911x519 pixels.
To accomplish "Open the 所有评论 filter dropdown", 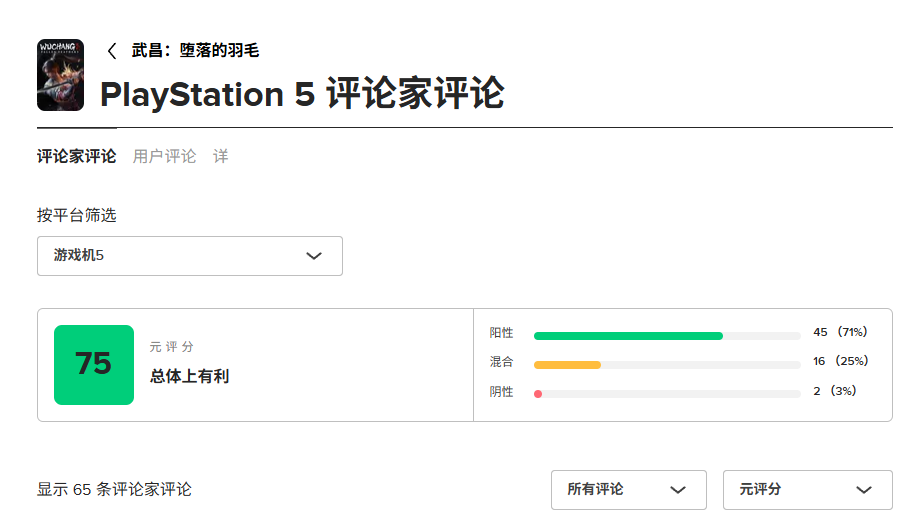I will pos(628,490).
